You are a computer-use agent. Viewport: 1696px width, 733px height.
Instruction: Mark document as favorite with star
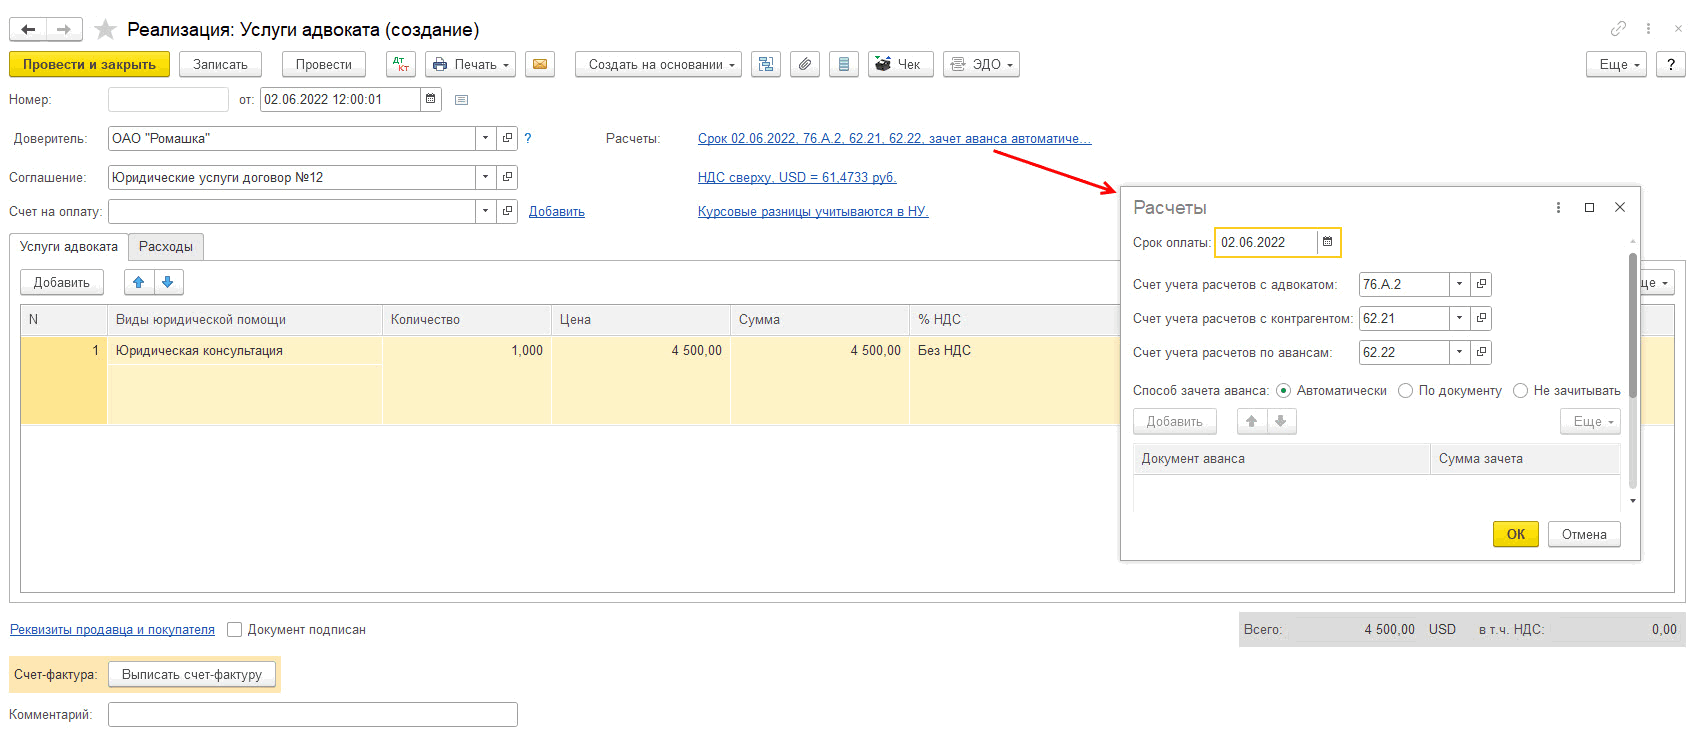pos(105,30)
